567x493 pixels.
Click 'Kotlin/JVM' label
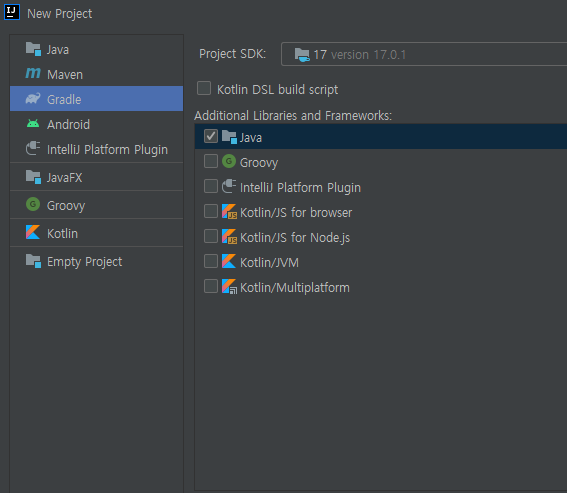pyautogui.click(x=269, y=263)
